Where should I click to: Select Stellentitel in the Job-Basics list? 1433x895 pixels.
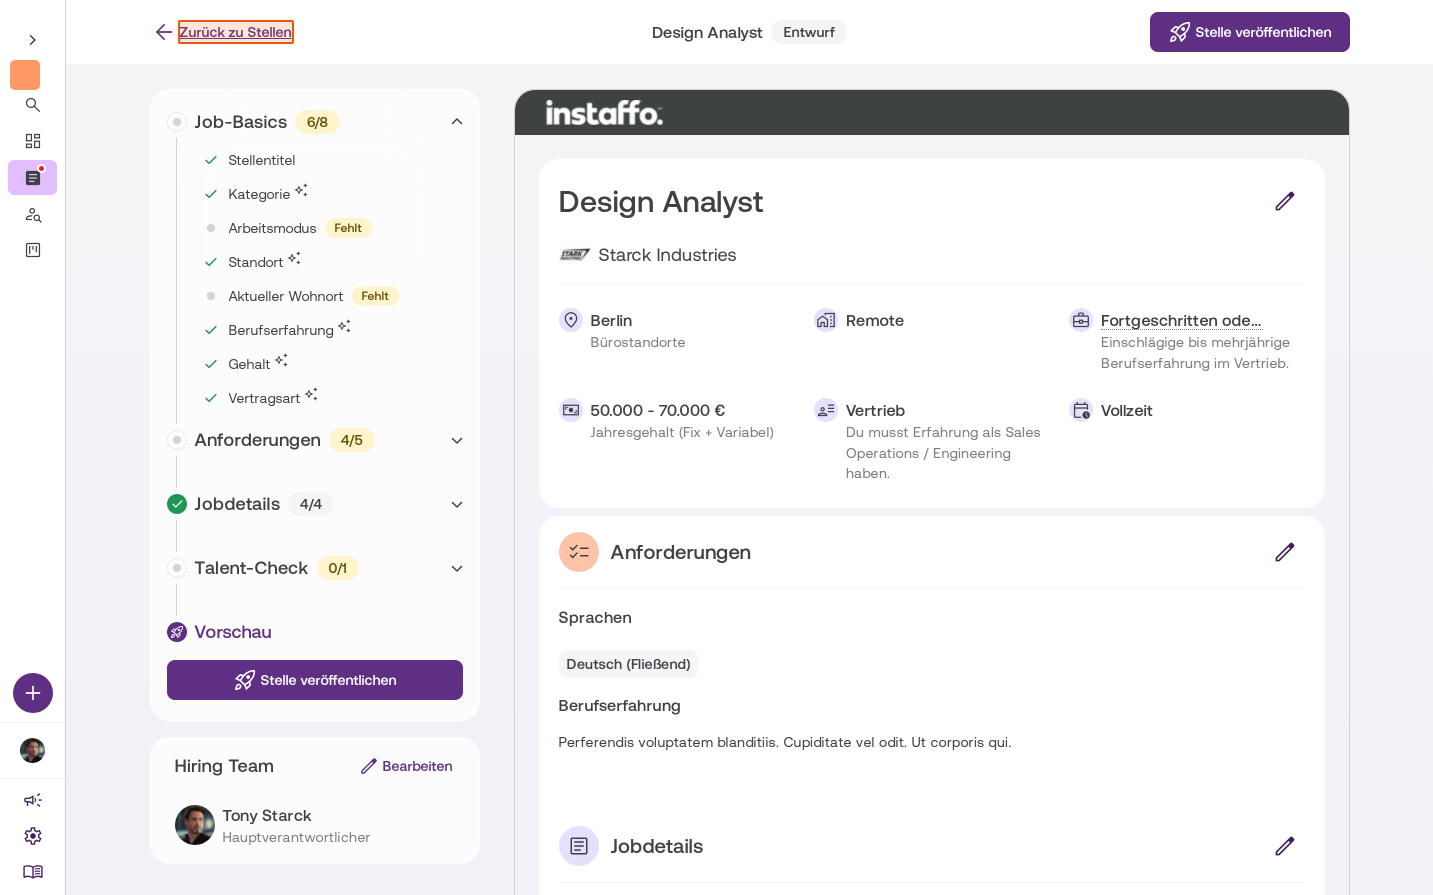pos(261,160)
